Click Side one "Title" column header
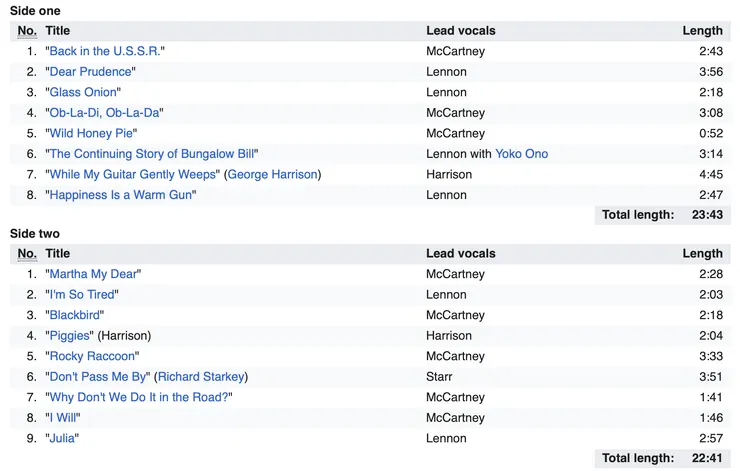The width and height of the screenshot is (740, 471). tap(58, 31)
